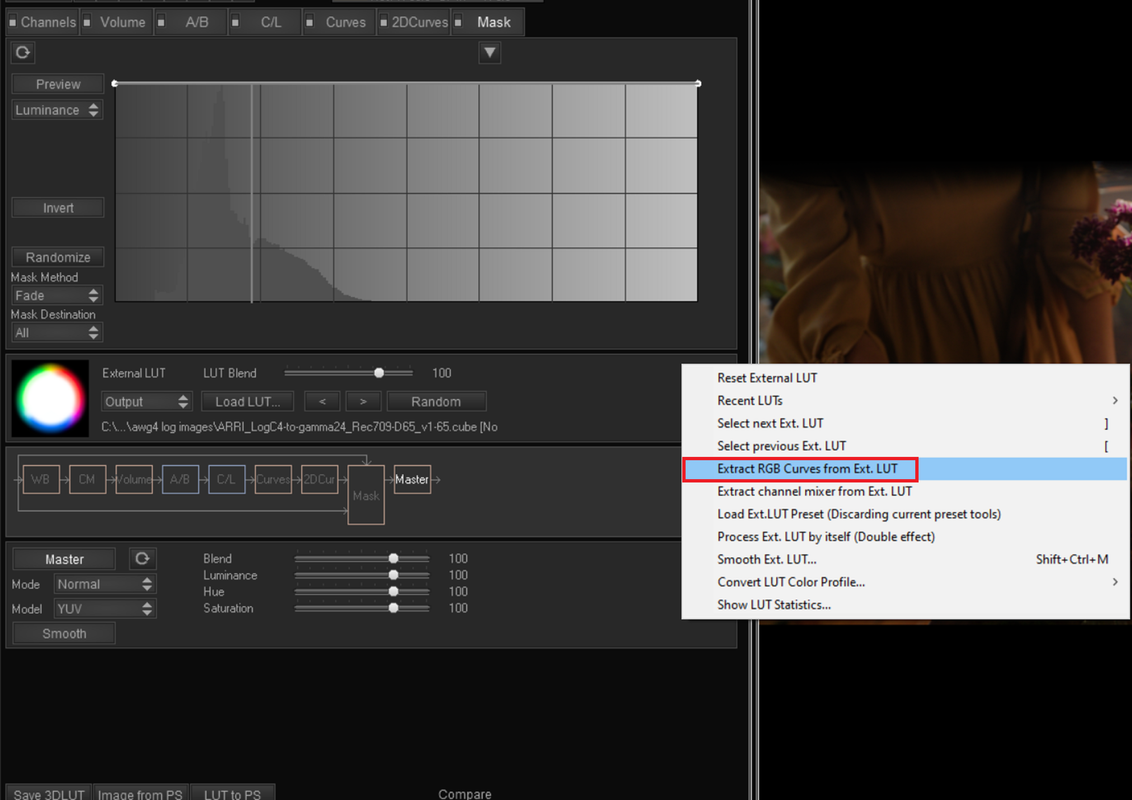Screen dimensions: 1132x800
Task: Click the Randomize button
Action: pyautogui.click(x=58, y=257)
